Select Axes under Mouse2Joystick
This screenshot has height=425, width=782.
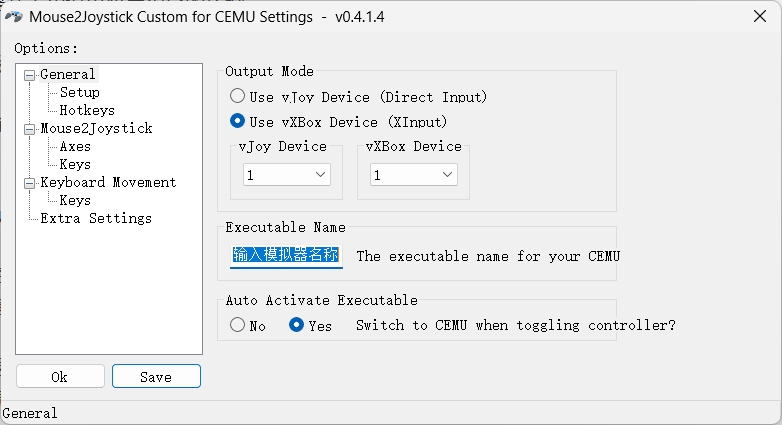(75, 146)
